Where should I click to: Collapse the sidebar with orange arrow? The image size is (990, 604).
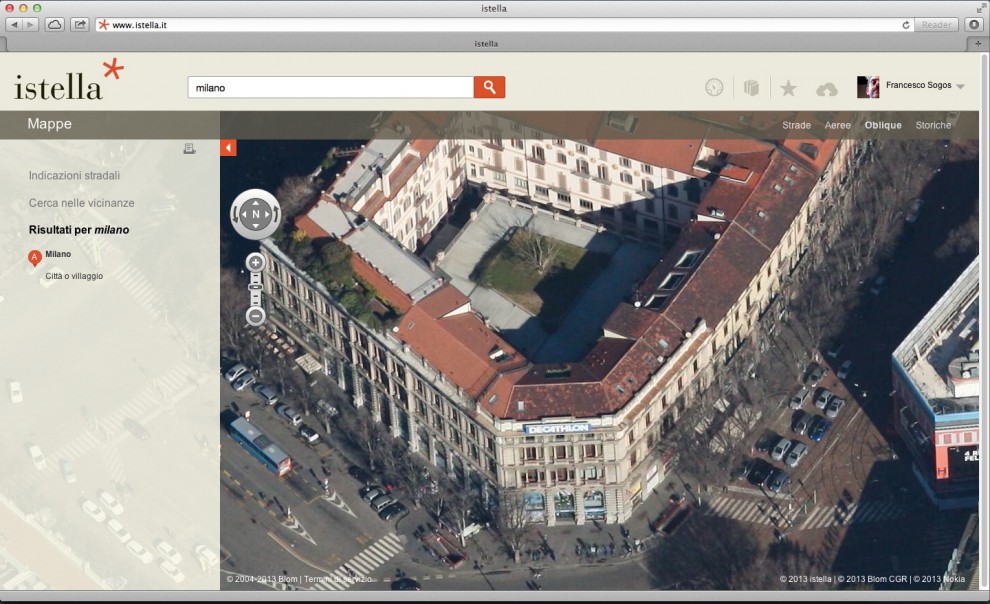click(x=228, y=148)
